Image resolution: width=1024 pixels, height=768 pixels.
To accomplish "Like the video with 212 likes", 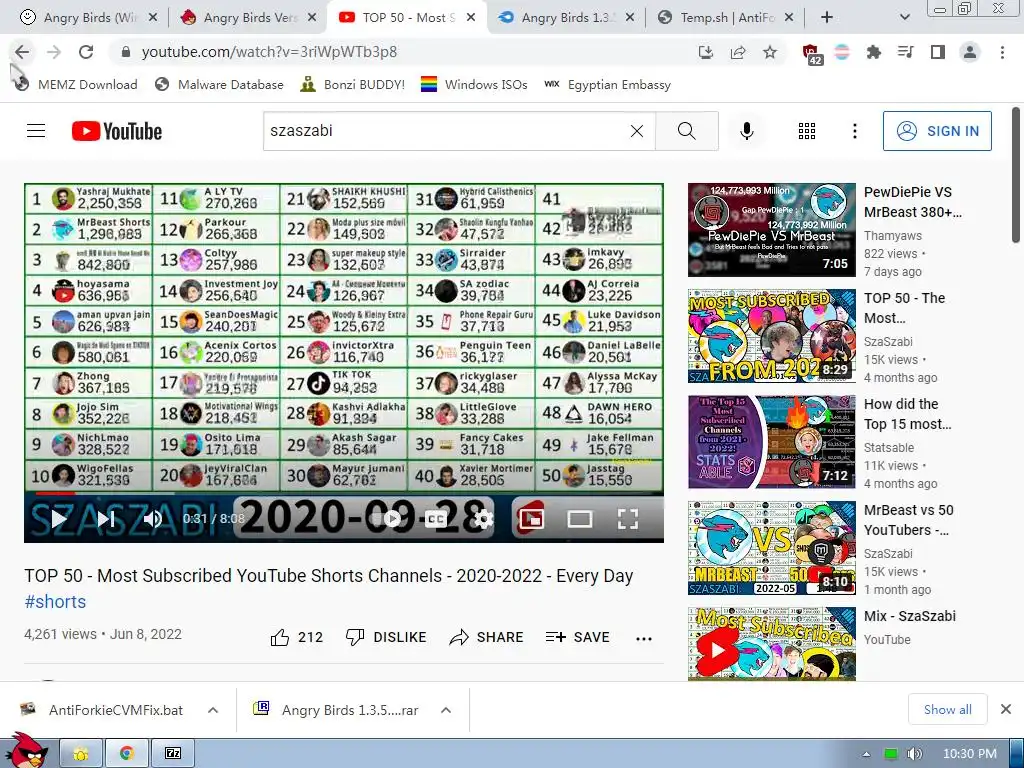I will [x=297, y=637].
